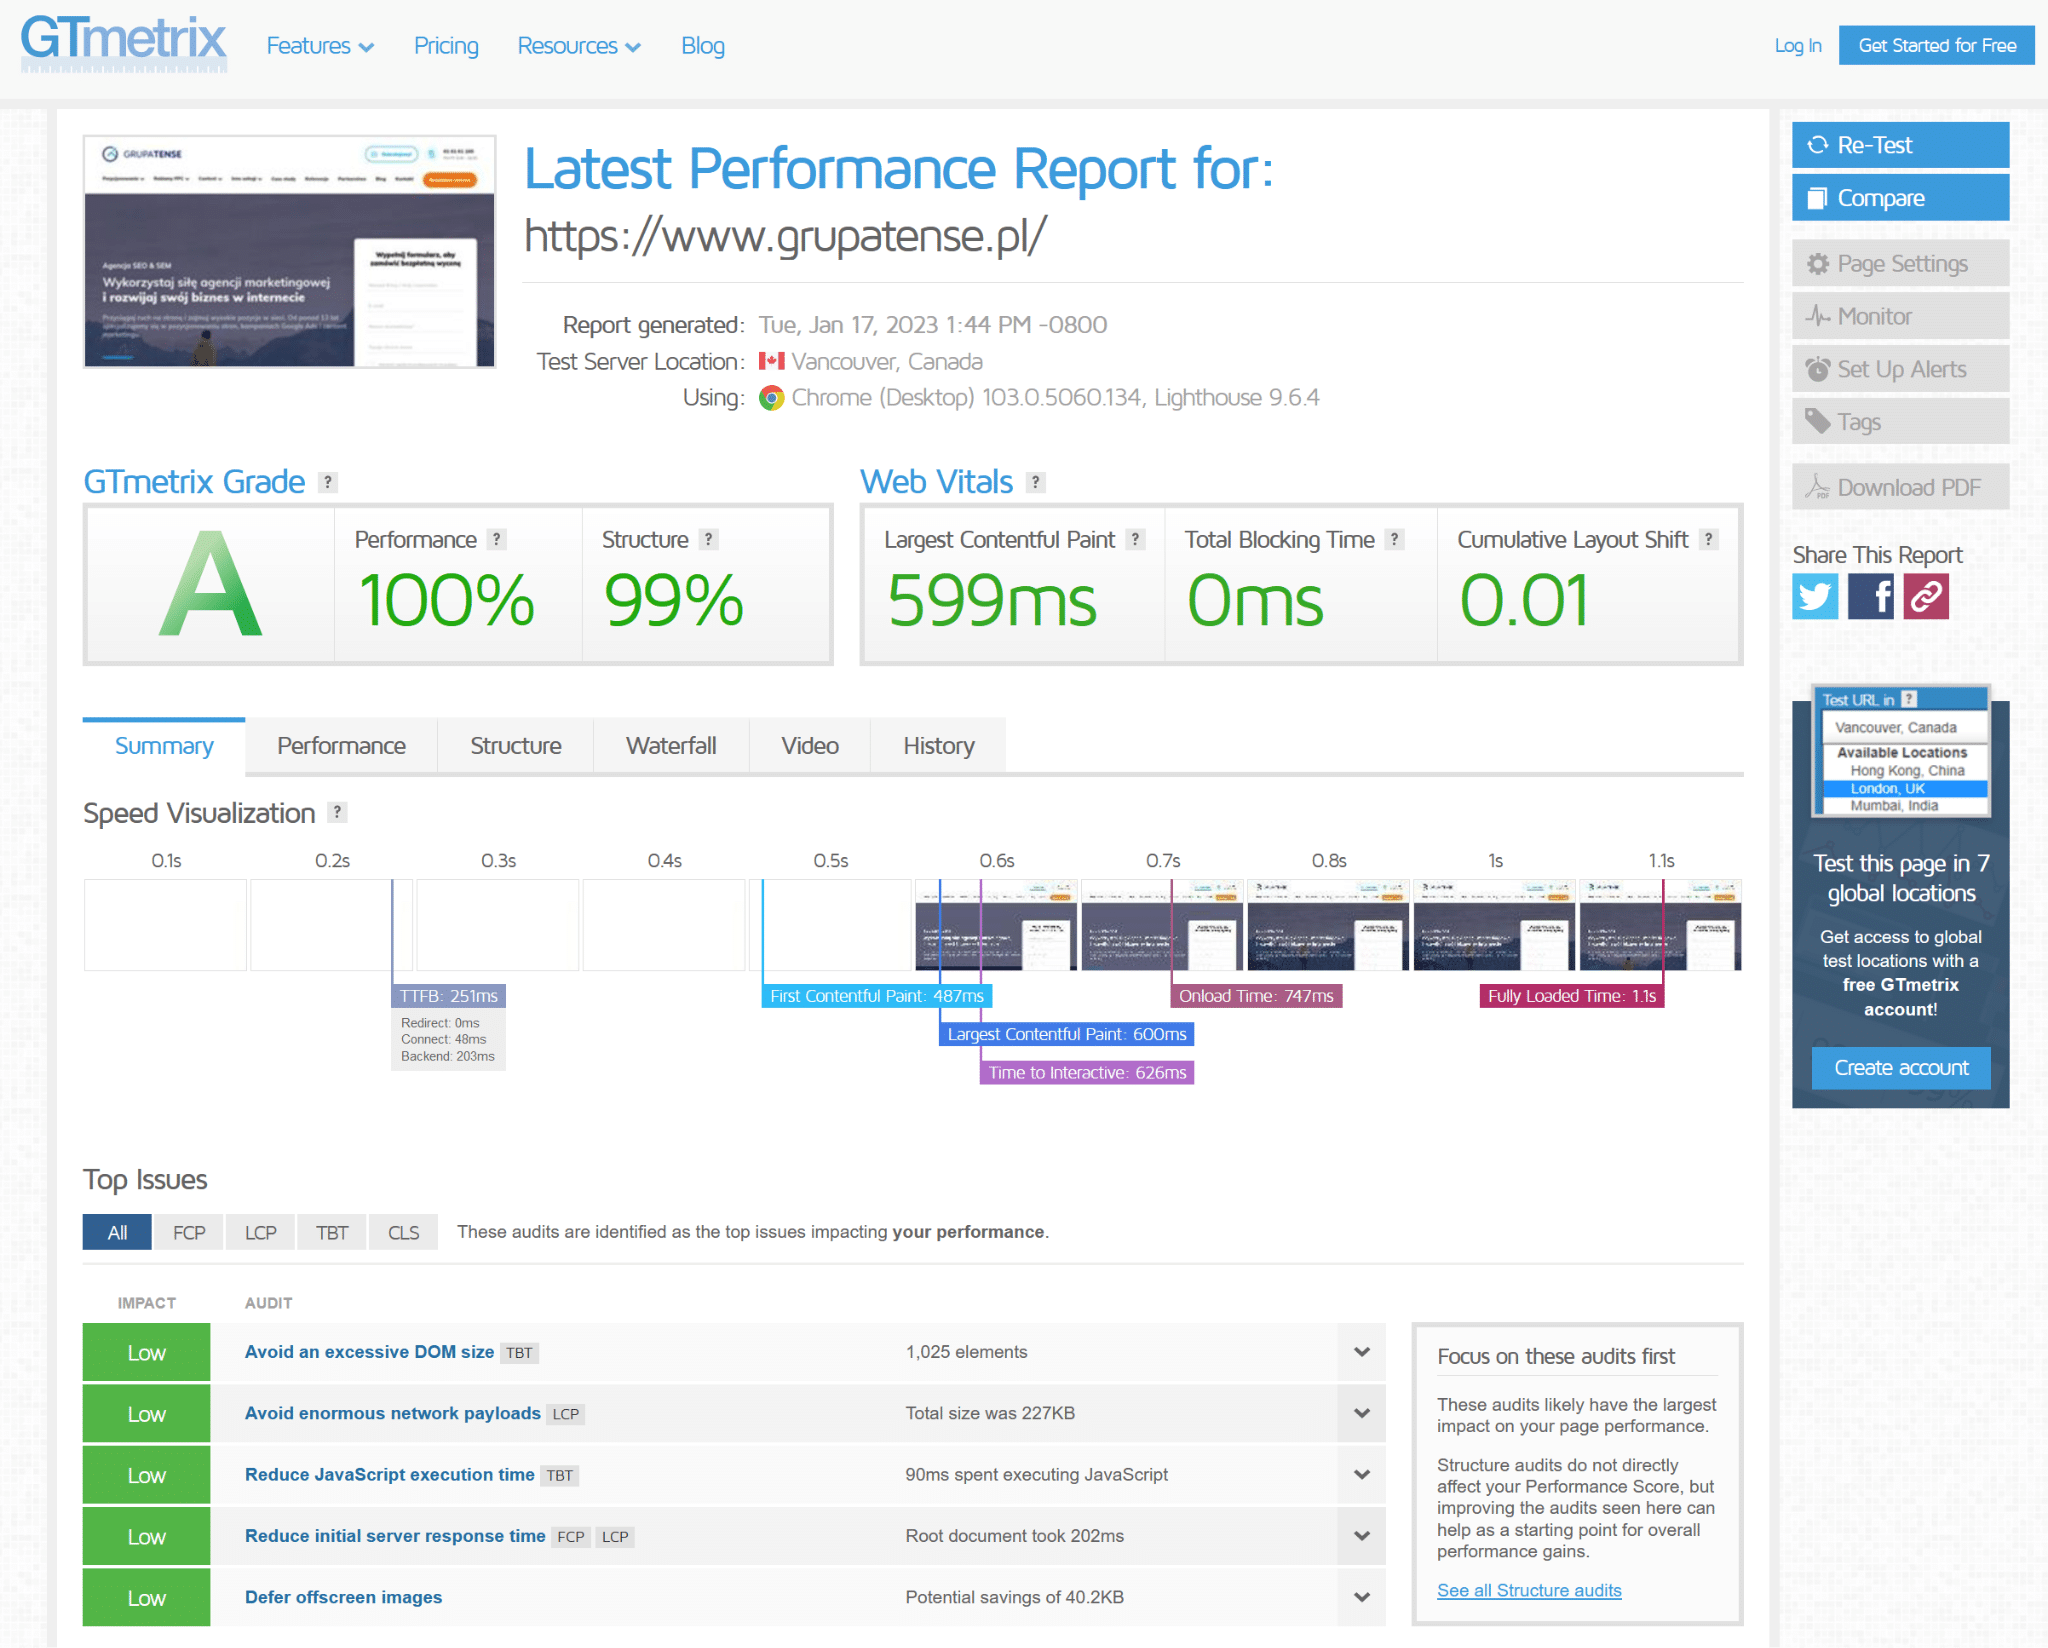Screen dimensions: 2048x1648
Task: Open Performance score help icon
Action: (x=496, y=540)
